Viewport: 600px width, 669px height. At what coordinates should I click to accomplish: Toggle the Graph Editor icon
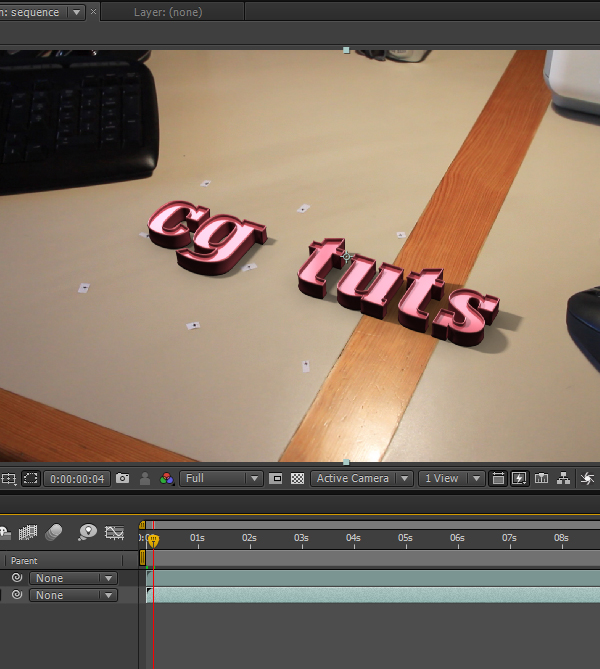tap(114, 532)
